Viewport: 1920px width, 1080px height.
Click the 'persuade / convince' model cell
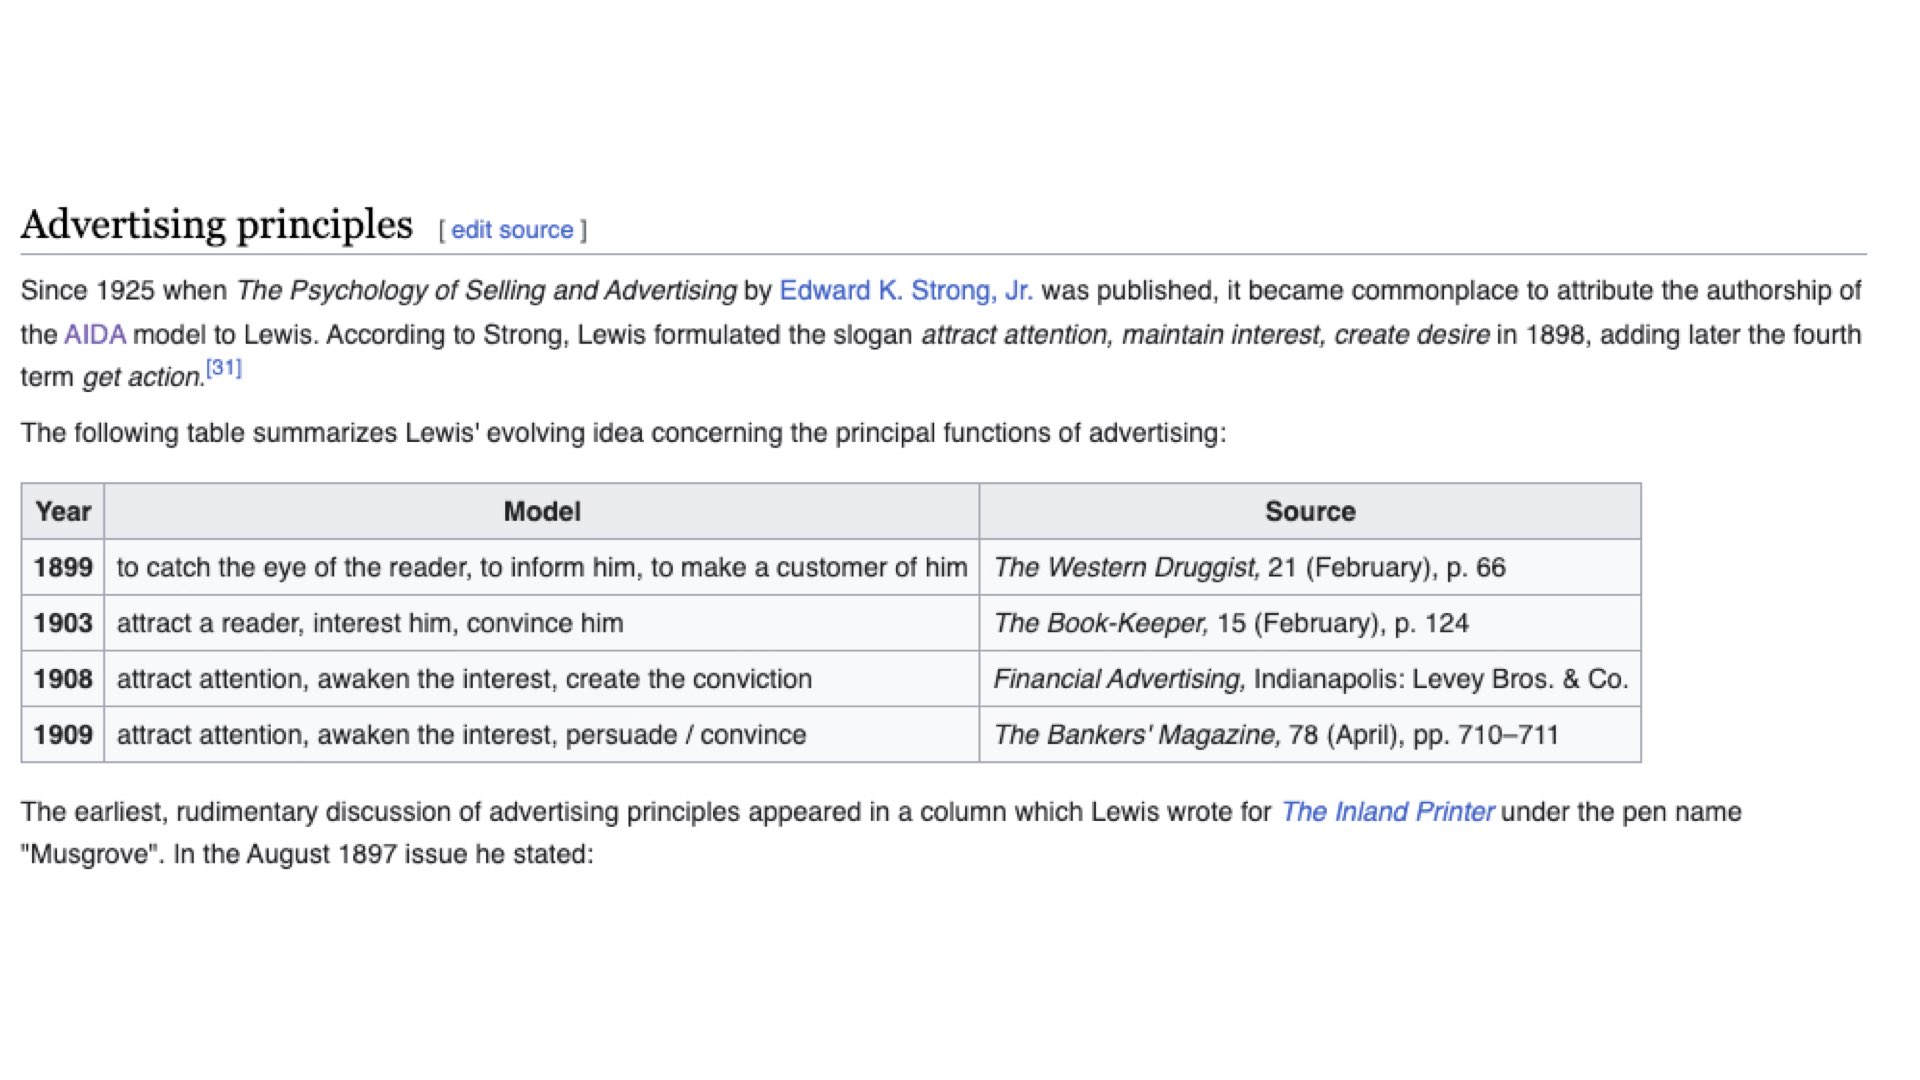pyautogui.click(x=542, y=735)
